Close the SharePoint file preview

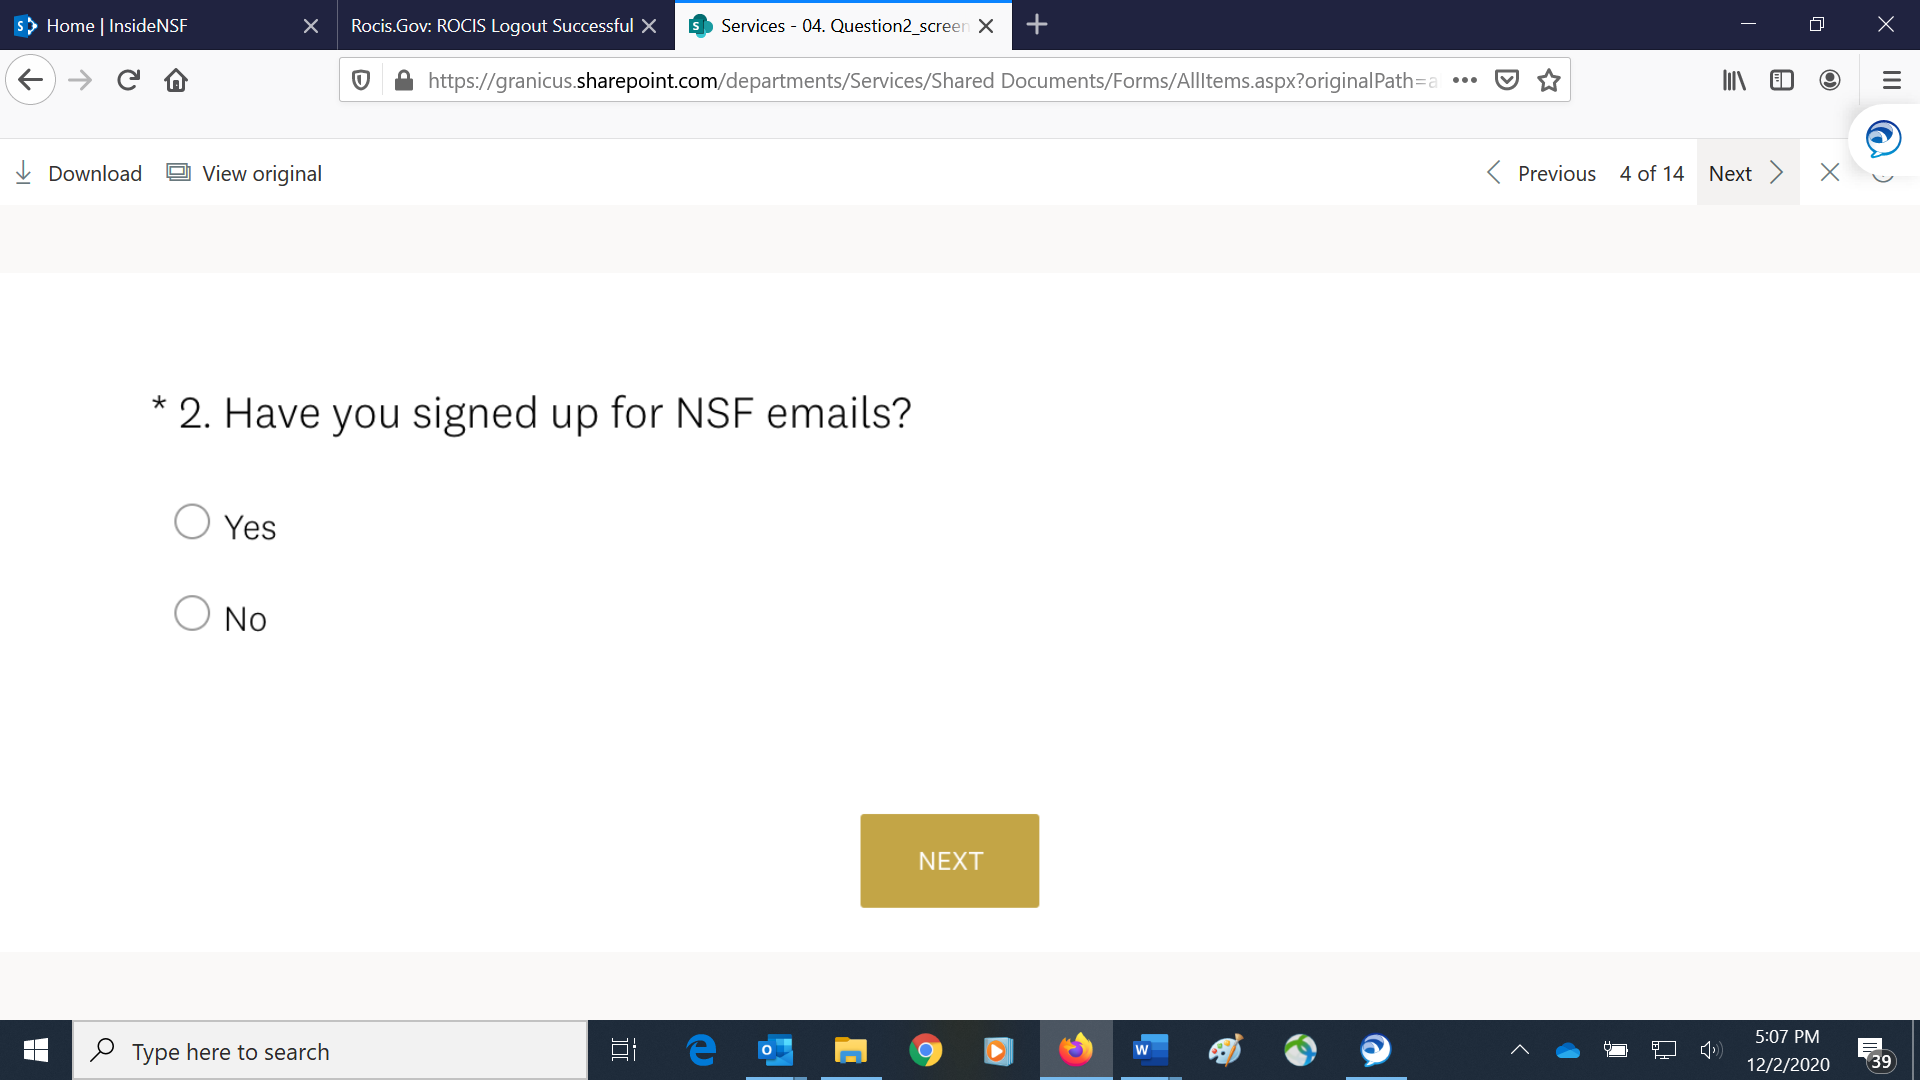(1830, 172)
